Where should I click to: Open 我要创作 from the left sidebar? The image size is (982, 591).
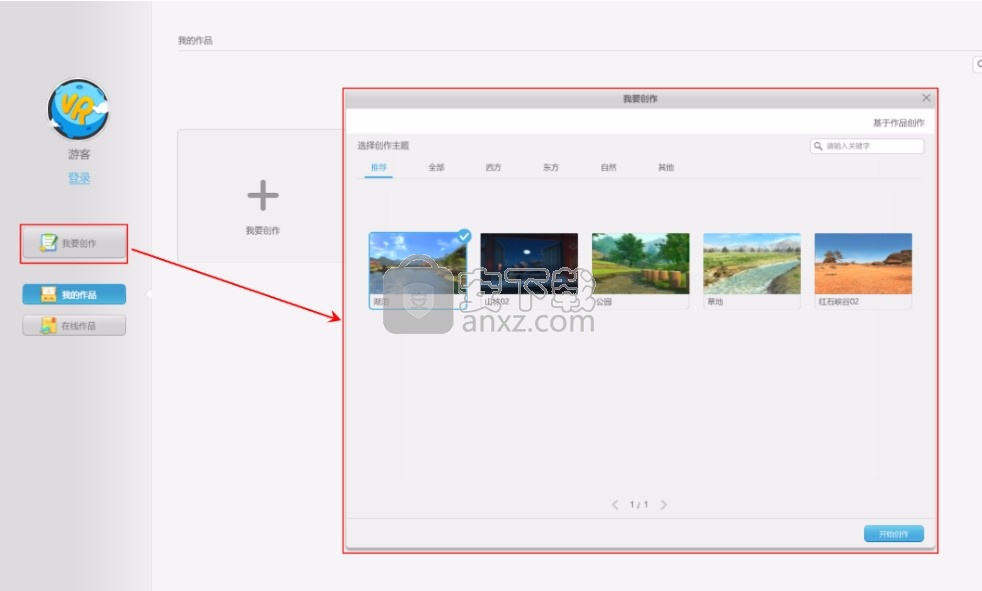(75, 243)
